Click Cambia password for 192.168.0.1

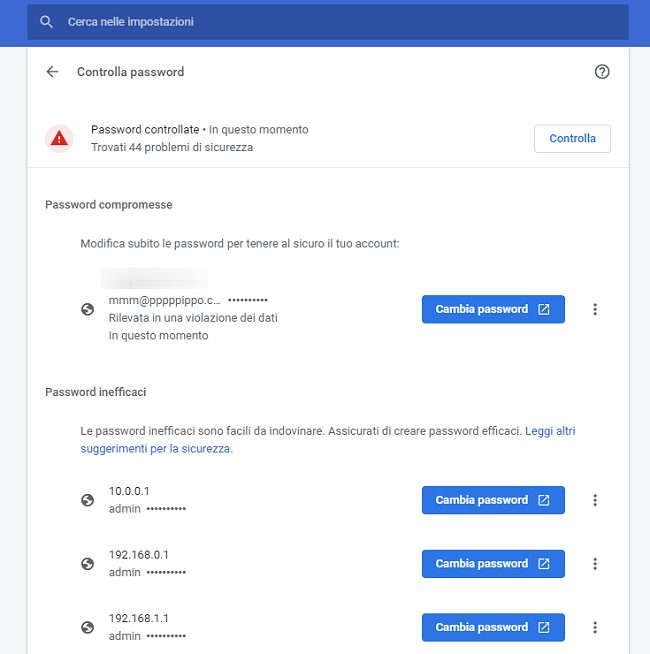493,564
